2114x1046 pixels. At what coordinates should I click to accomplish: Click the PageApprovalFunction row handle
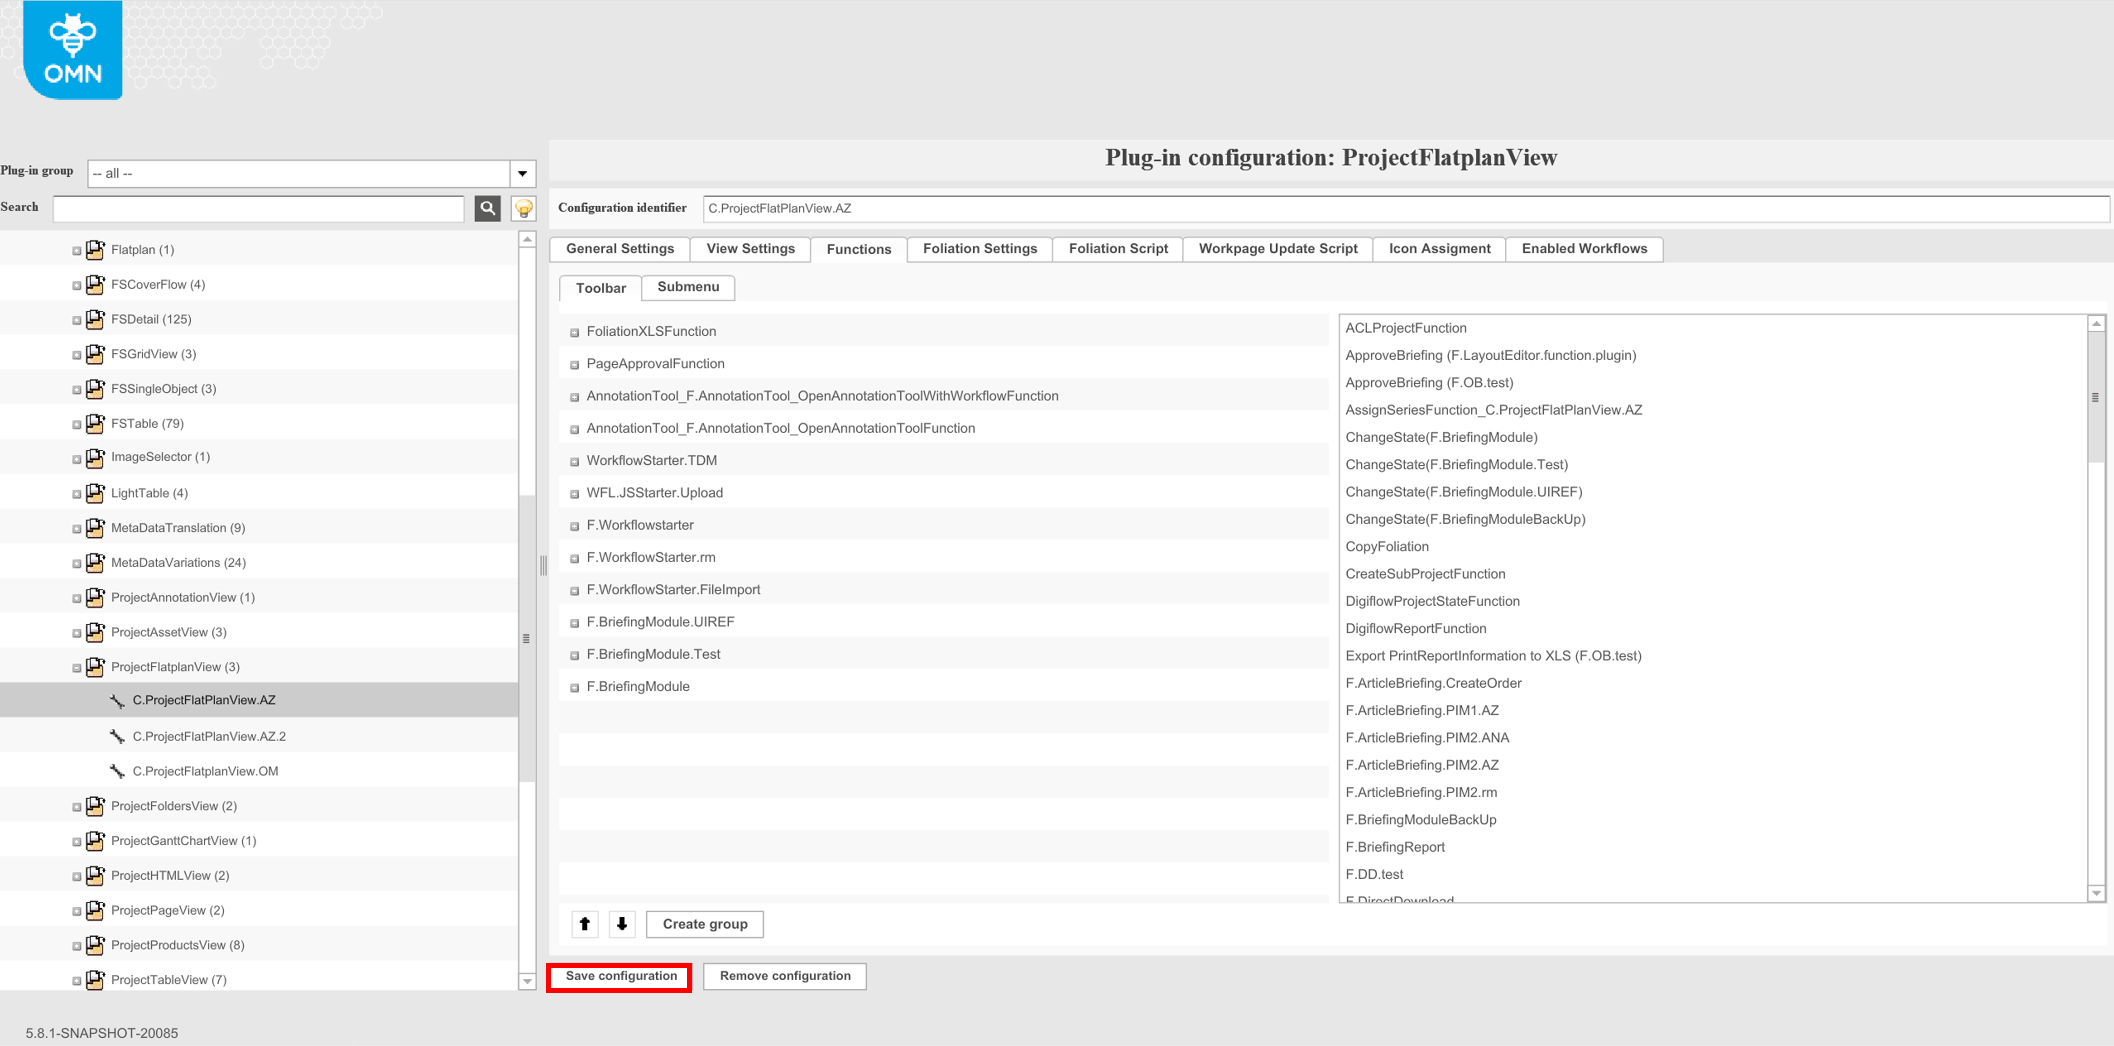coord(575,365)
